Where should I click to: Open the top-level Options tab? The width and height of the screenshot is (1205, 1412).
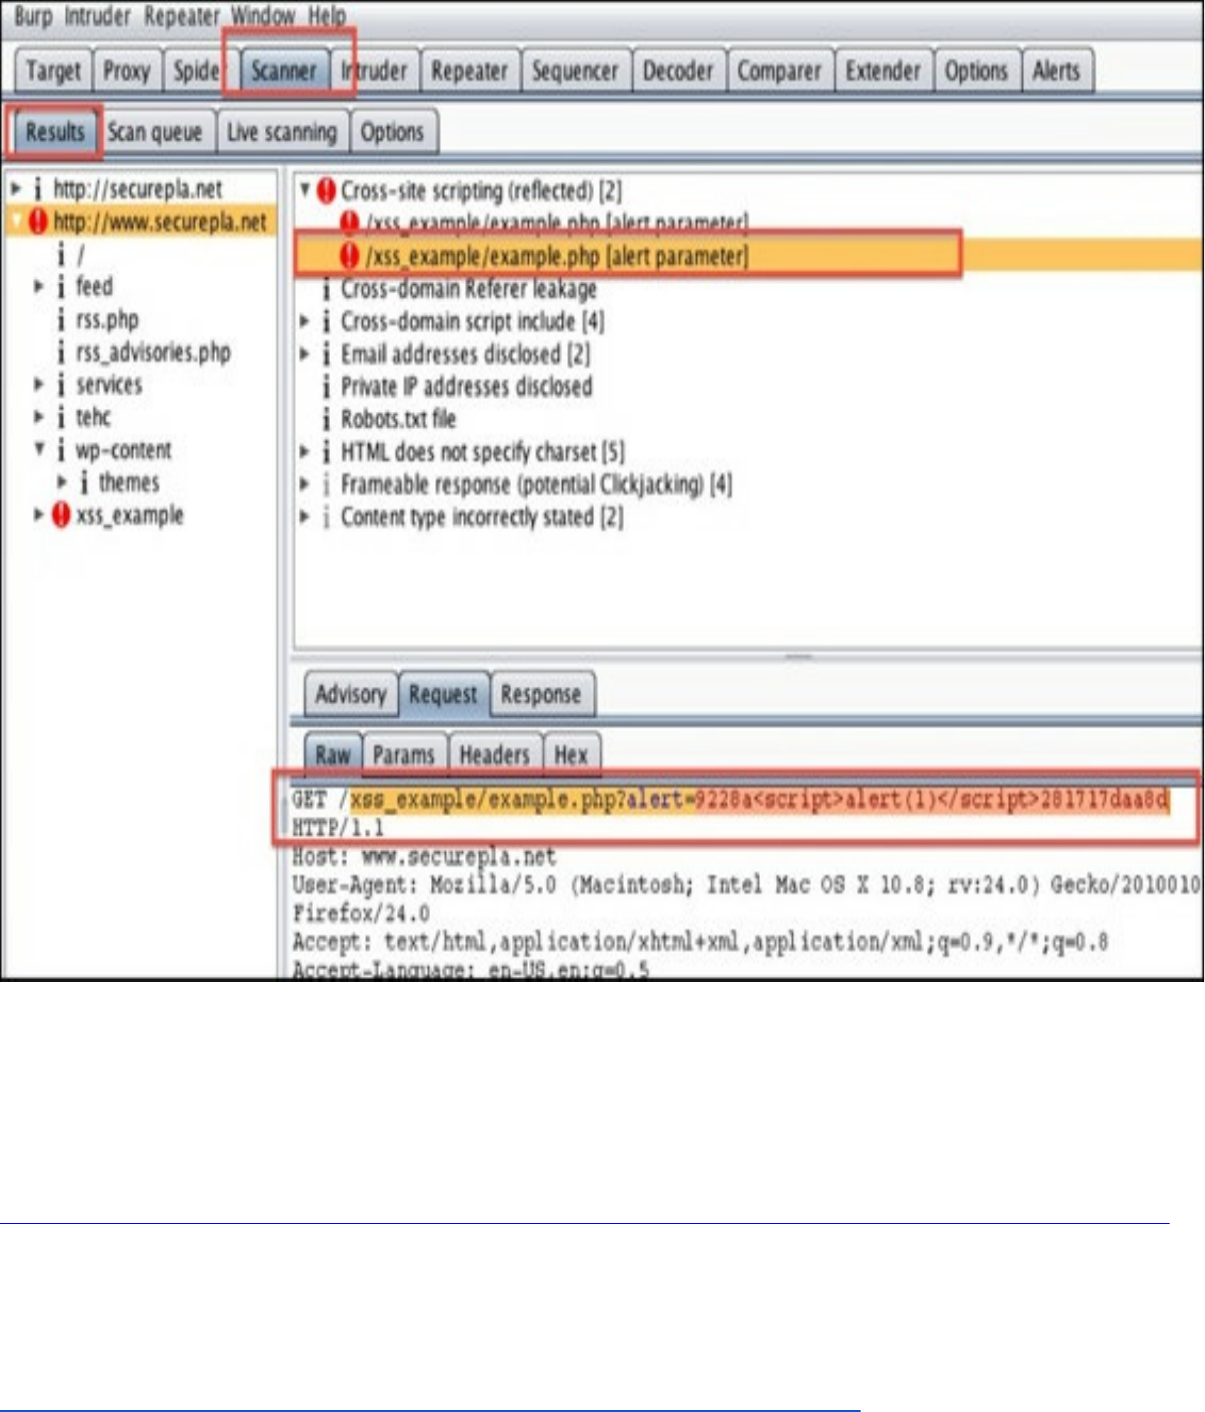click(x=976, y=71)
